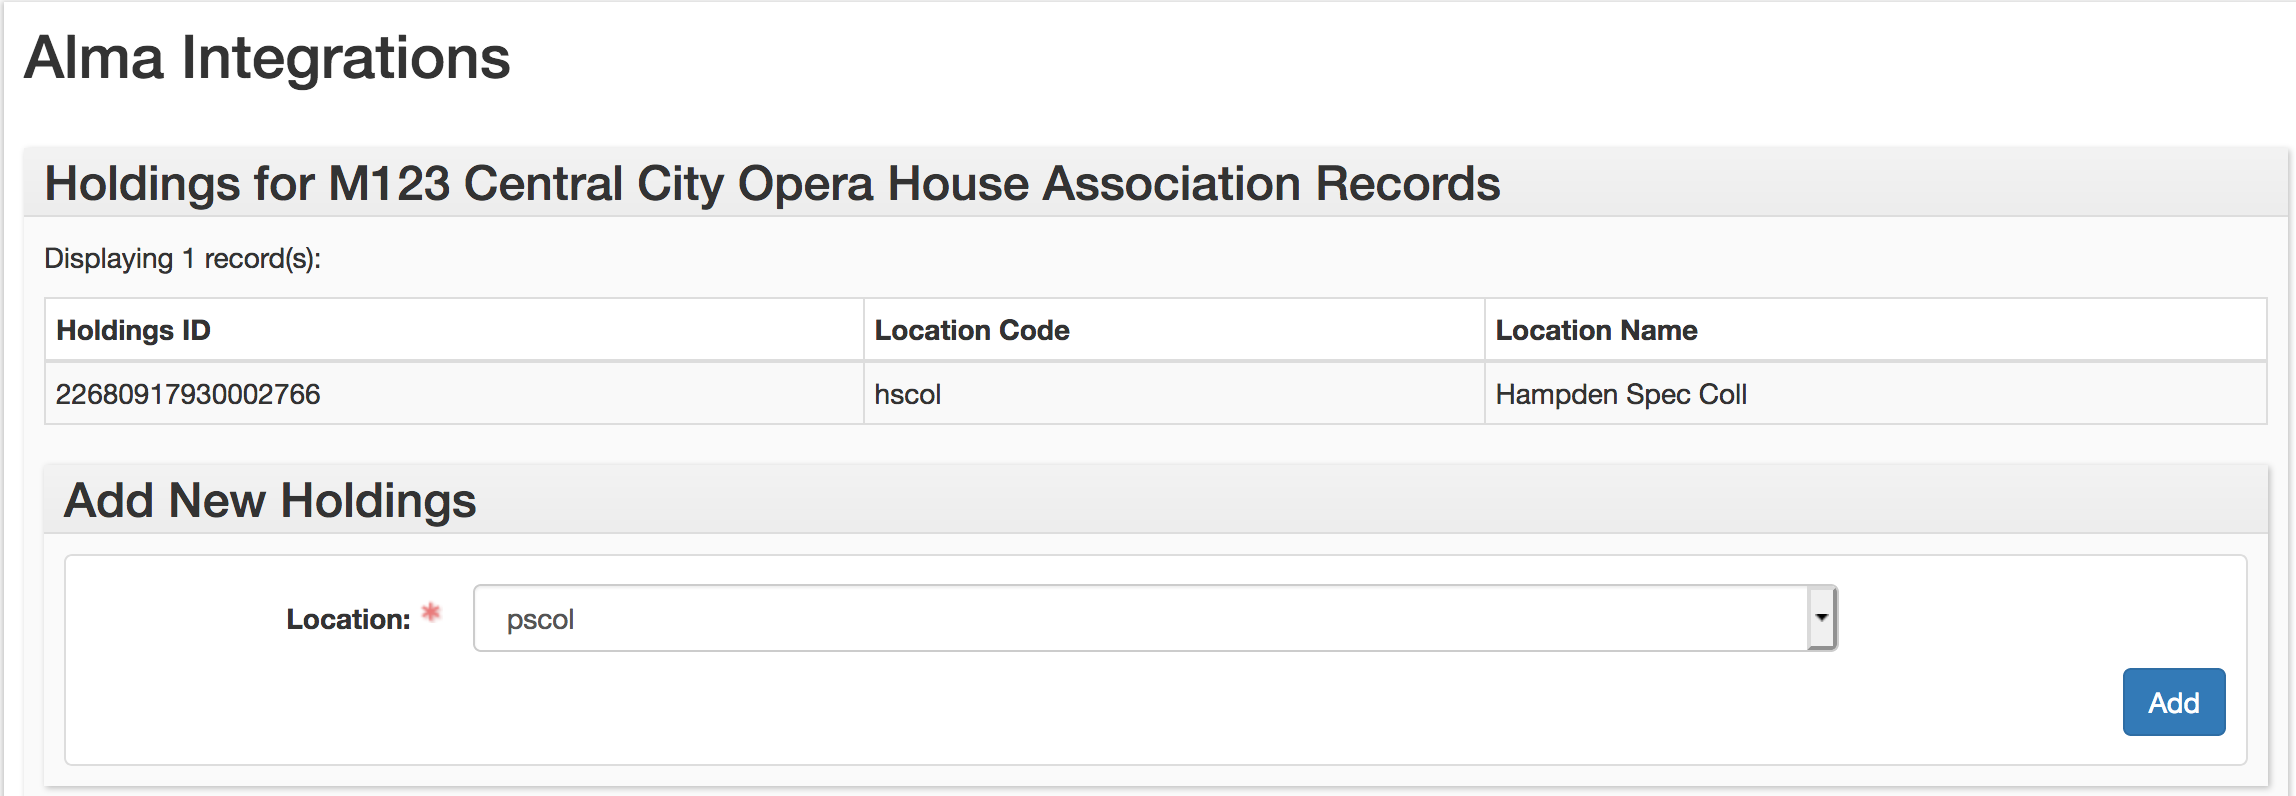This screenshot has width=2296, height=796.
Task: Select the Location Name column header
Action: click(x=1875, y=330)
